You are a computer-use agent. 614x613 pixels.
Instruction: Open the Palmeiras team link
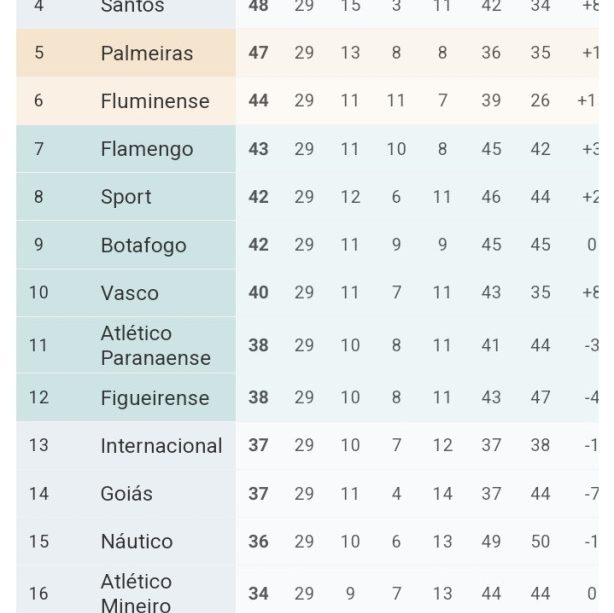146,53
